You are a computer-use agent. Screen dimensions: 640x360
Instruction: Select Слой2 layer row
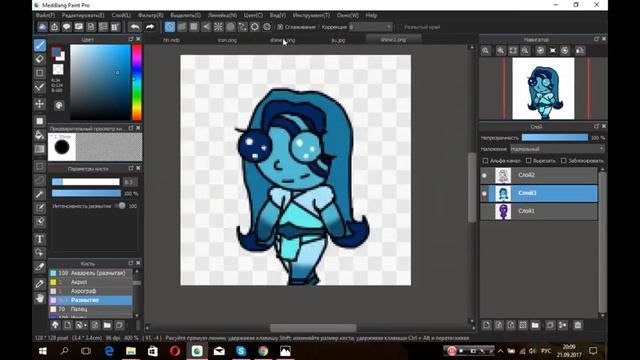point(539,176)
